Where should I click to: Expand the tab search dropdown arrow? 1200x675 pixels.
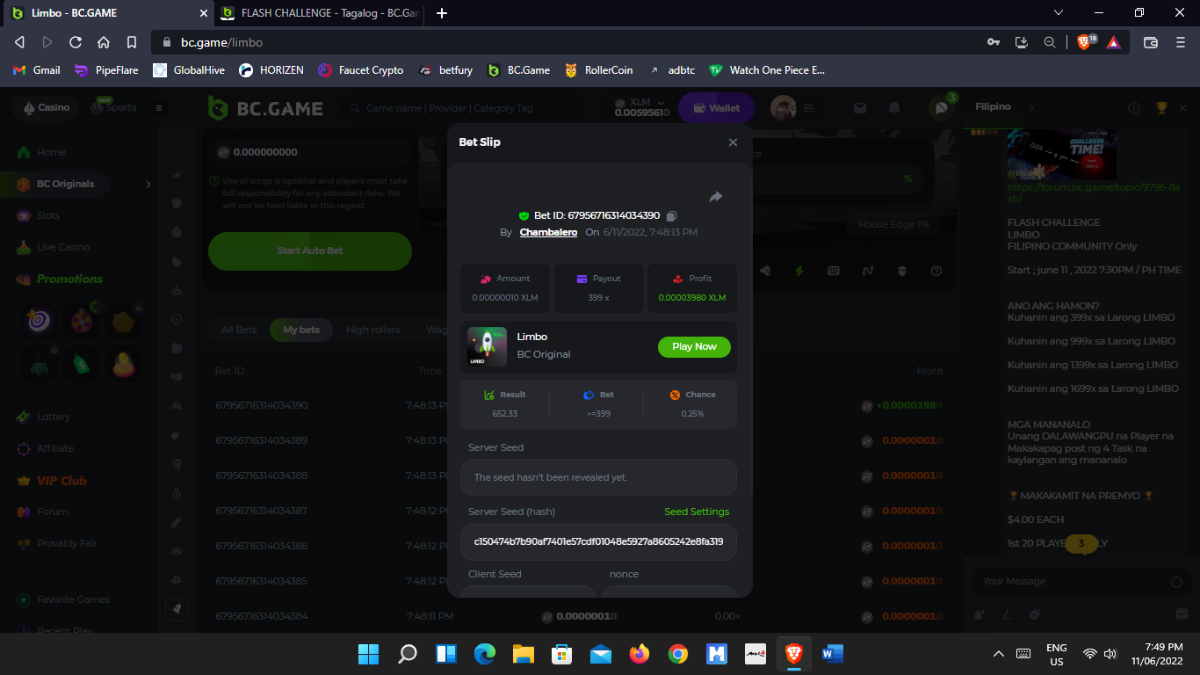pos(1059,13)
